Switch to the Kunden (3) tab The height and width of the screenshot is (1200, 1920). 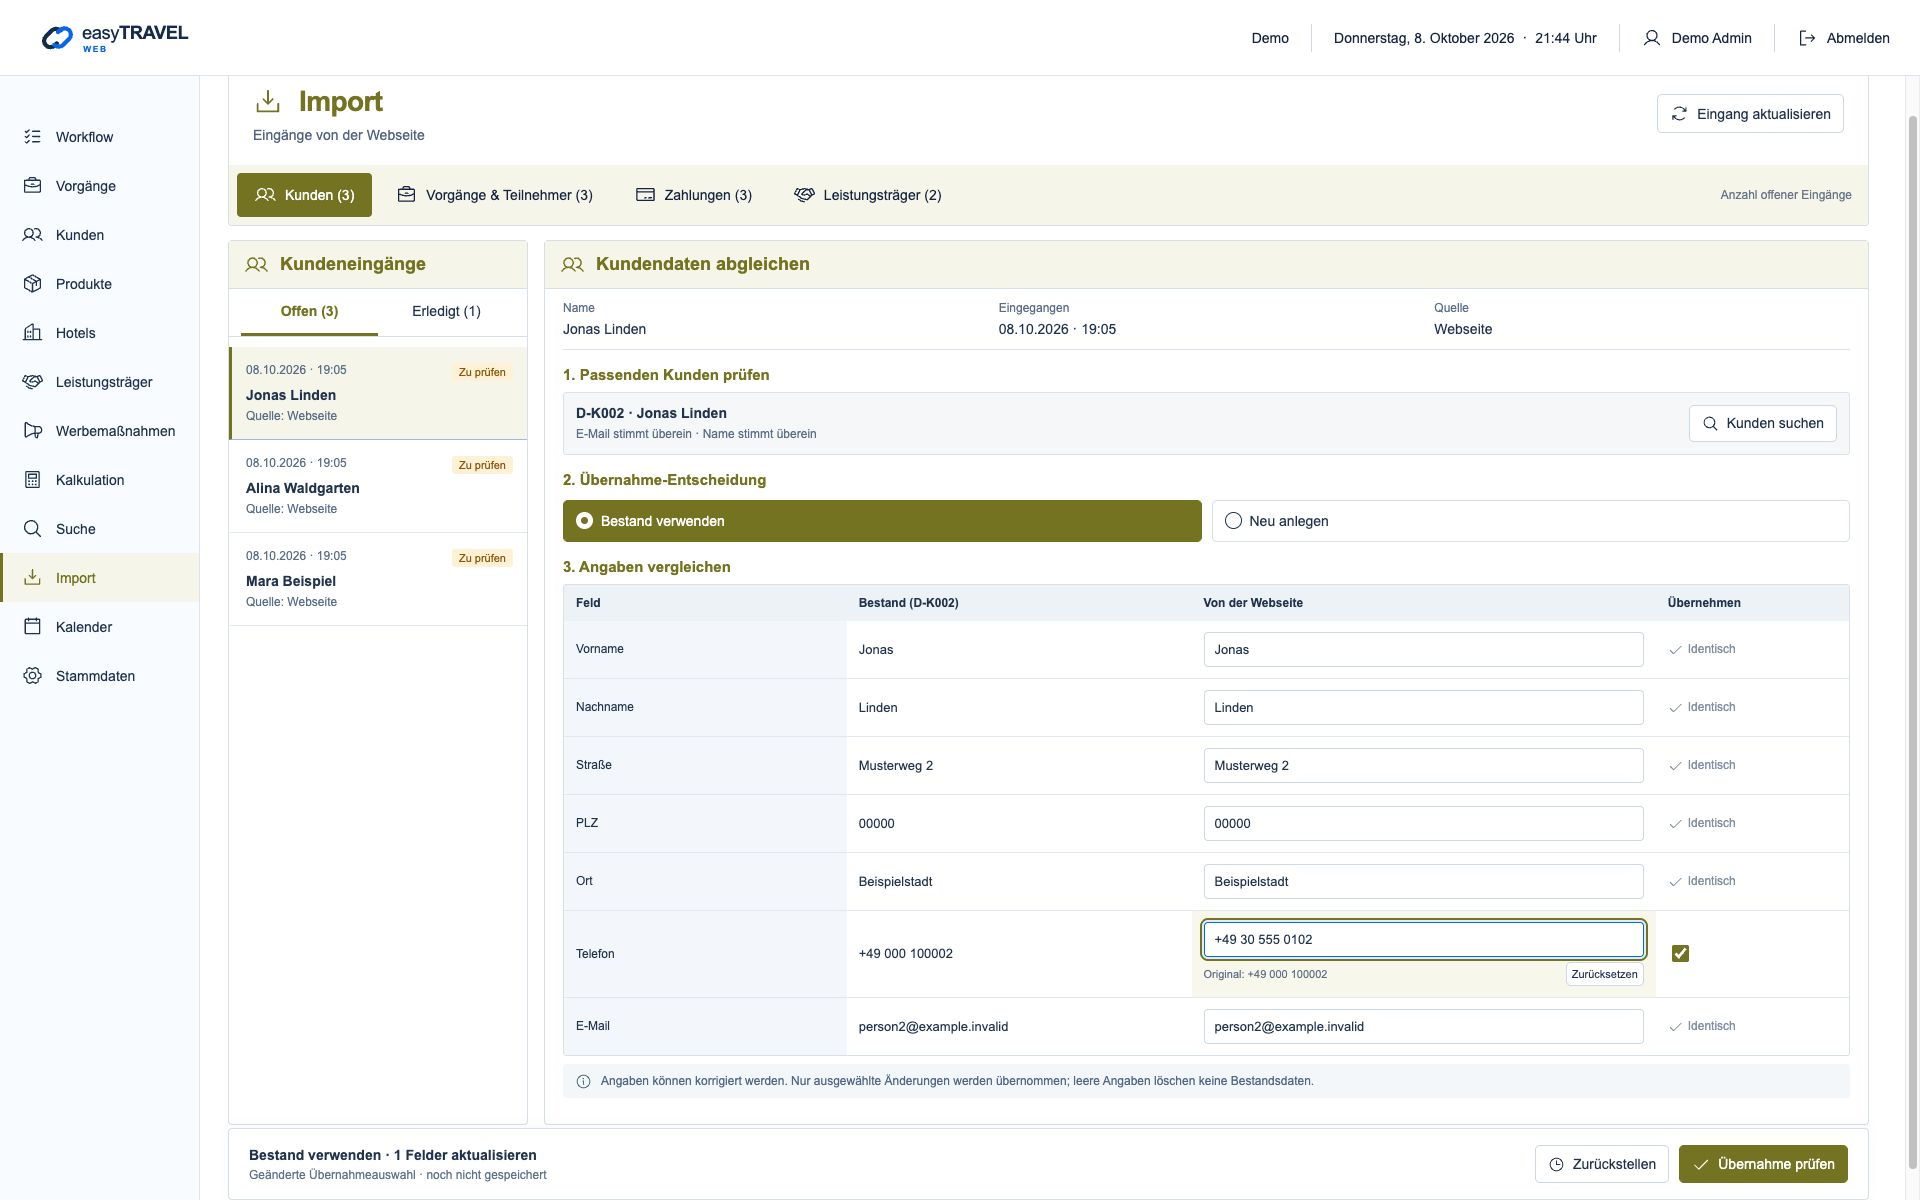(x=304, y=195)
